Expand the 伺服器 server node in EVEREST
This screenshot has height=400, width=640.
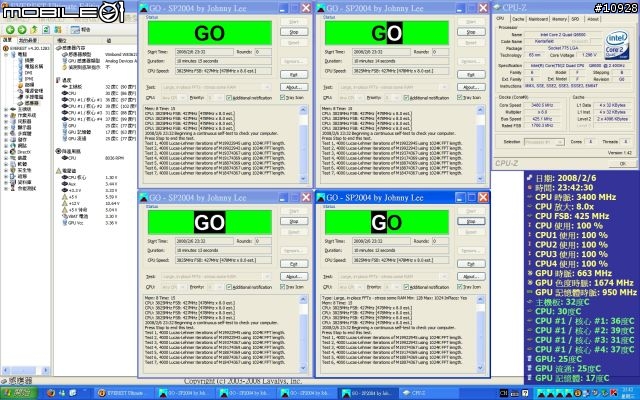6,121
